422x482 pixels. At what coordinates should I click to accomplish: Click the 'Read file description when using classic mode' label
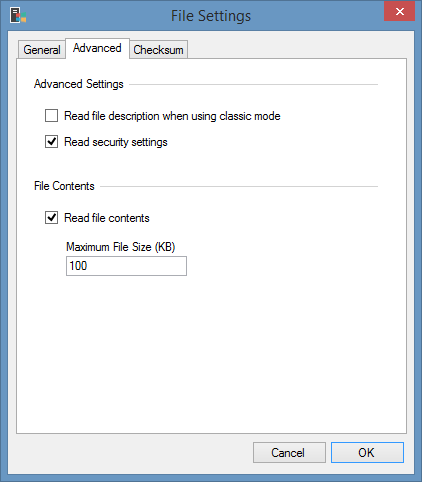coord(172,116)
